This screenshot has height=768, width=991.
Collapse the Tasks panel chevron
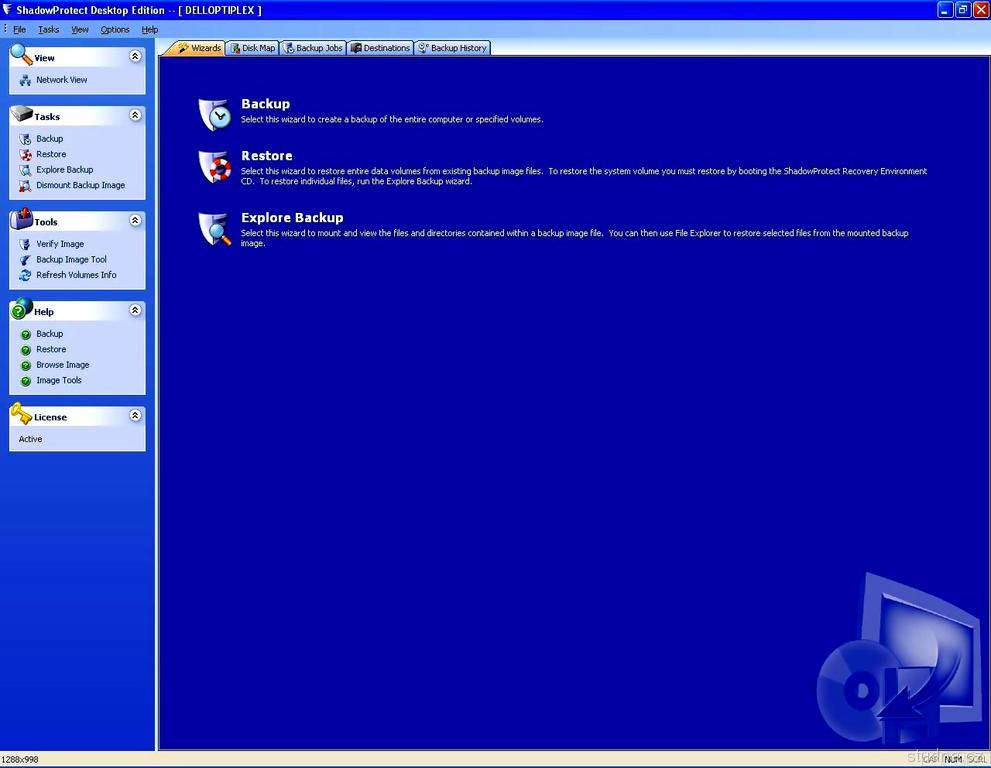click(x=135, y=115)
